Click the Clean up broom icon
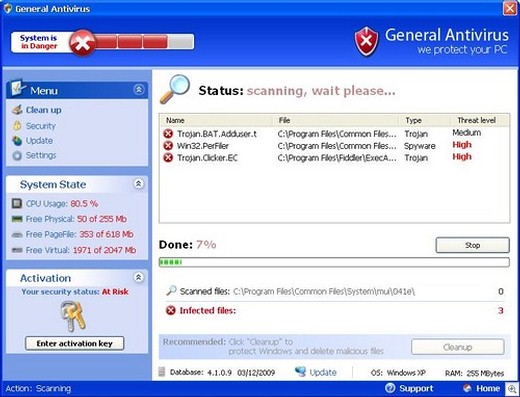 click(17, 110)
